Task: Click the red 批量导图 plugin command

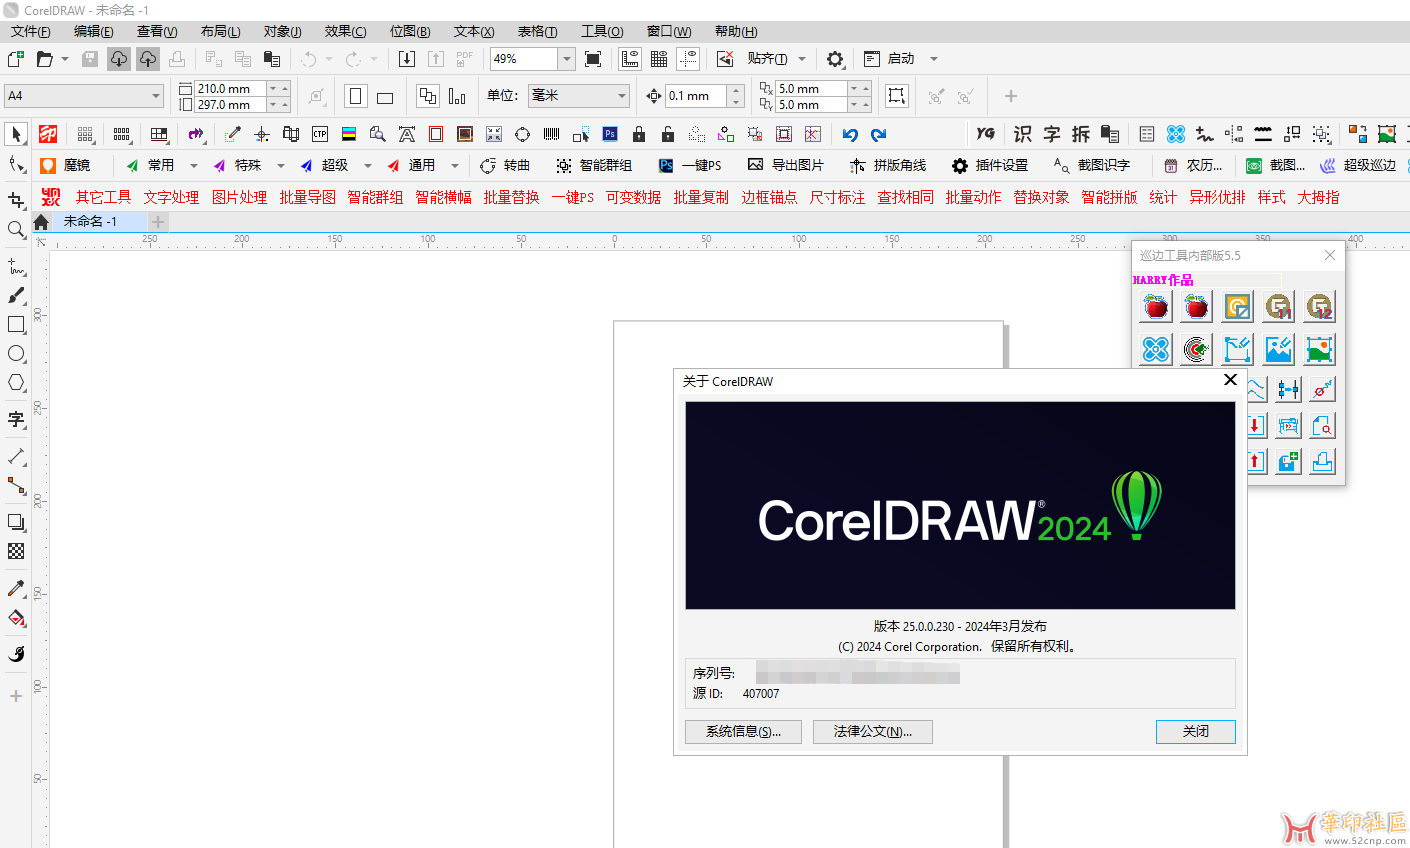Action: click(308, 198)
